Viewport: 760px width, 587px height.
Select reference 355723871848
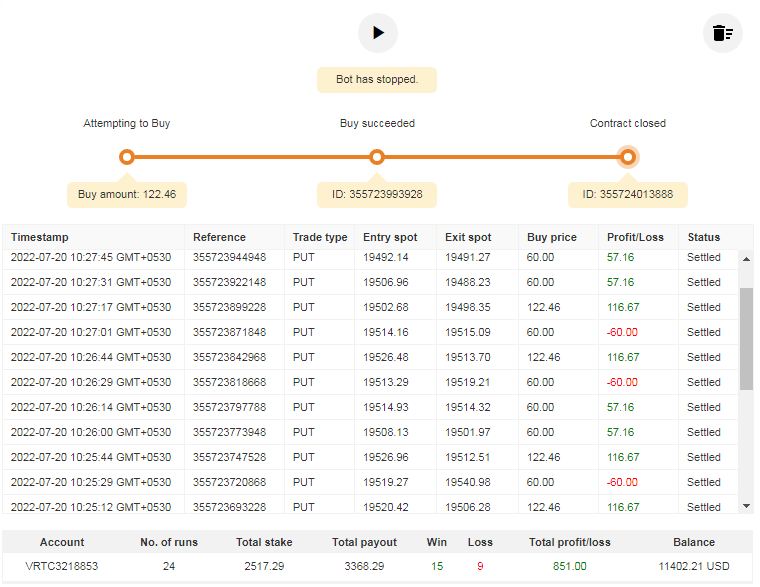pyautogui.click(x=229, y=332)
